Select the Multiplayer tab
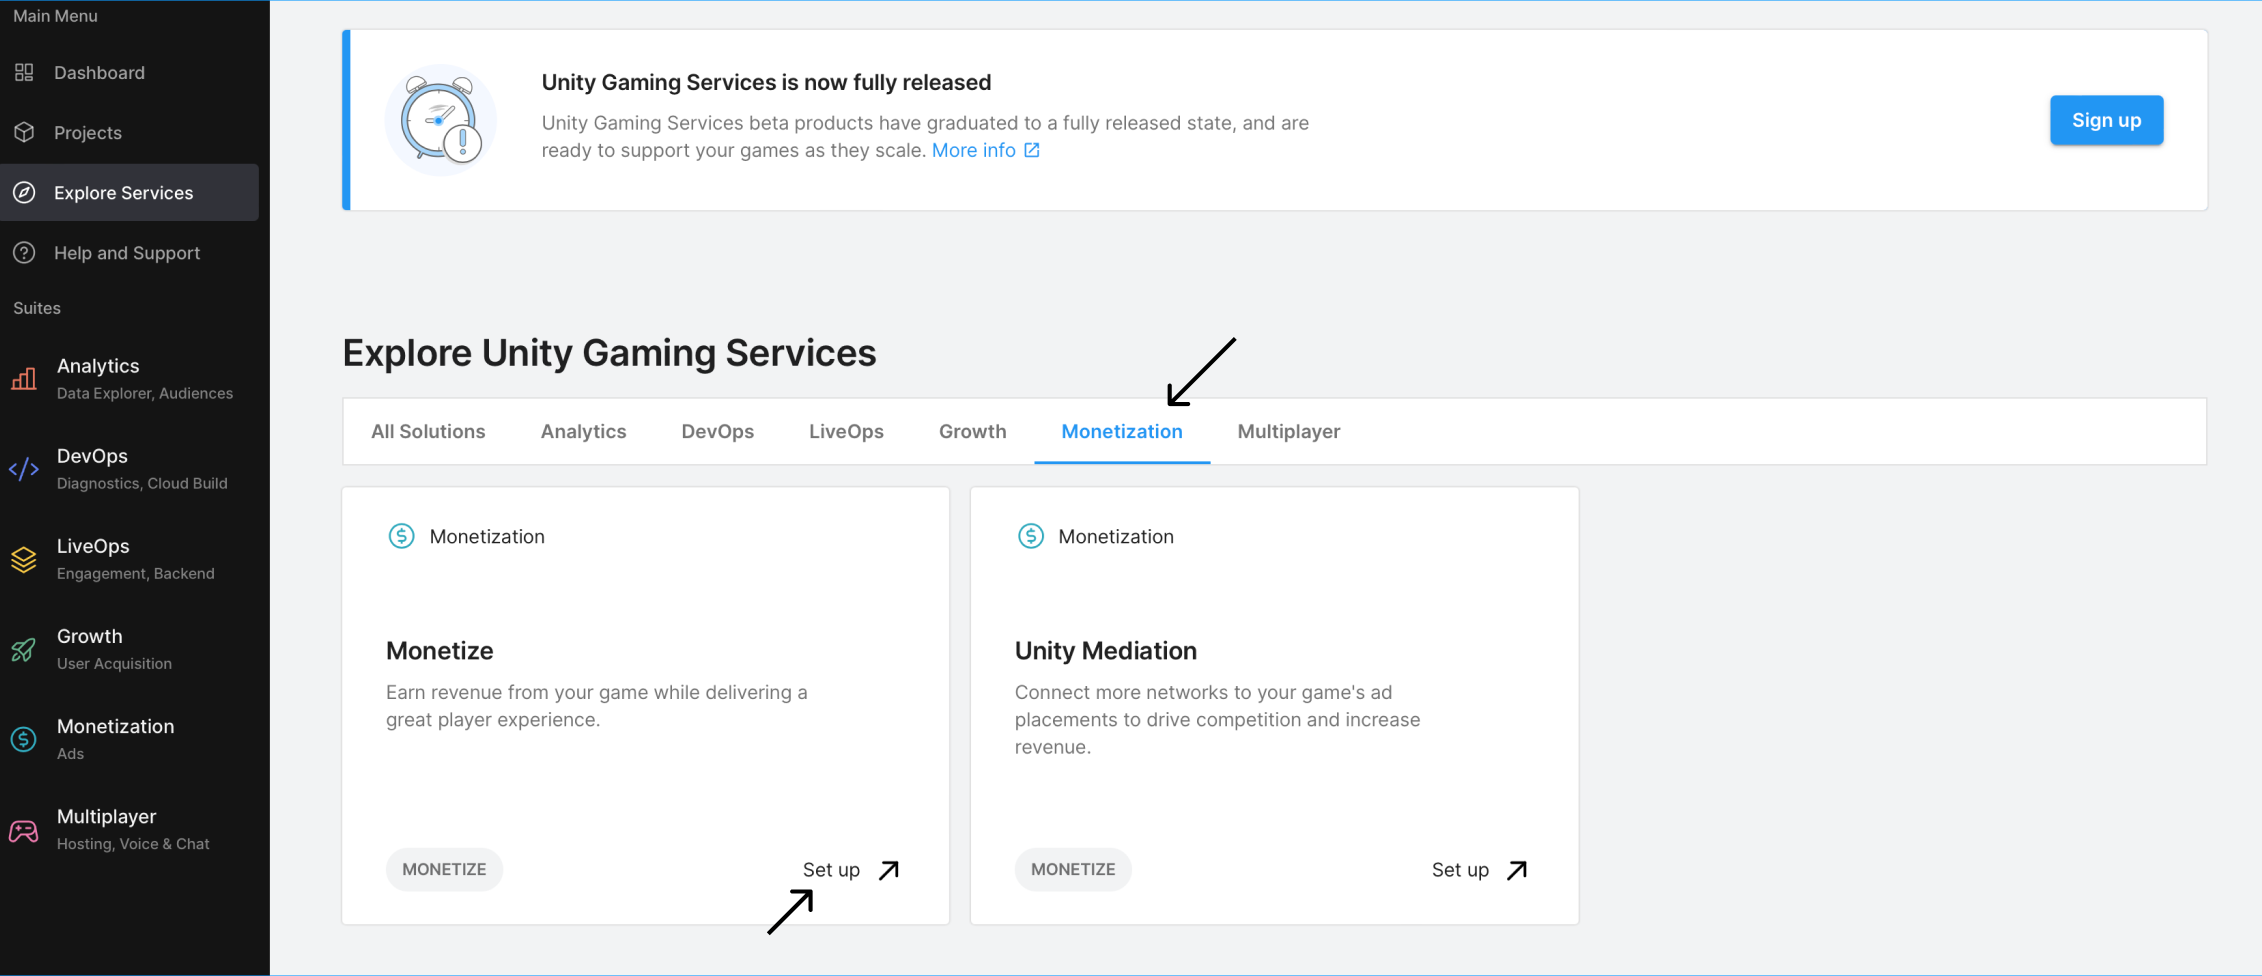 tap(1288, 432)
